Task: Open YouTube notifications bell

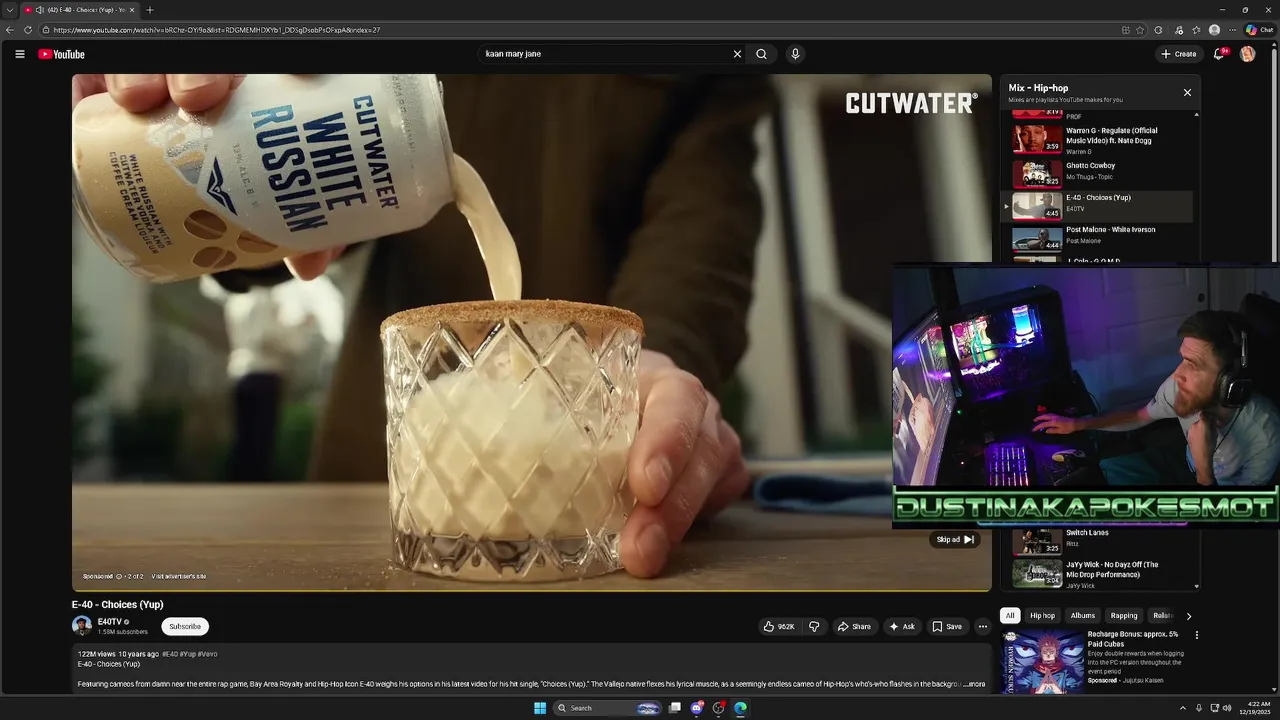Action: (x=1218, y=54)
